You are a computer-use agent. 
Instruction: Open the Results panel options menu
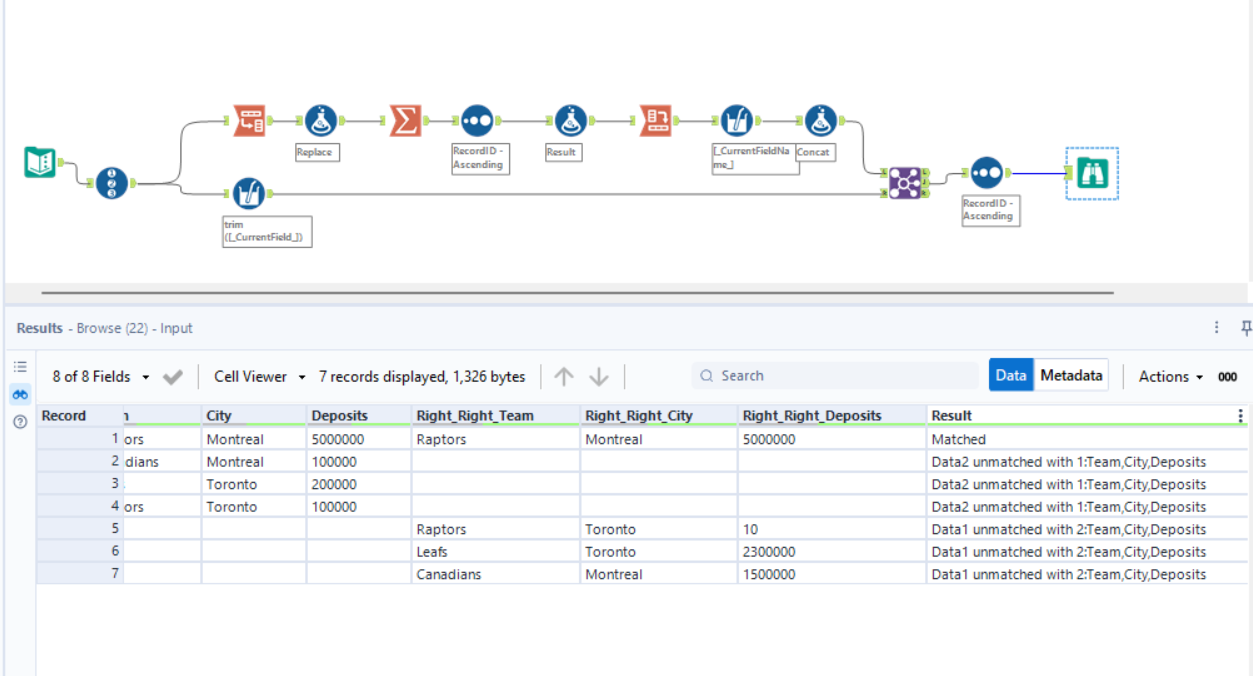pyautogui.click(x=1216, y=327)
